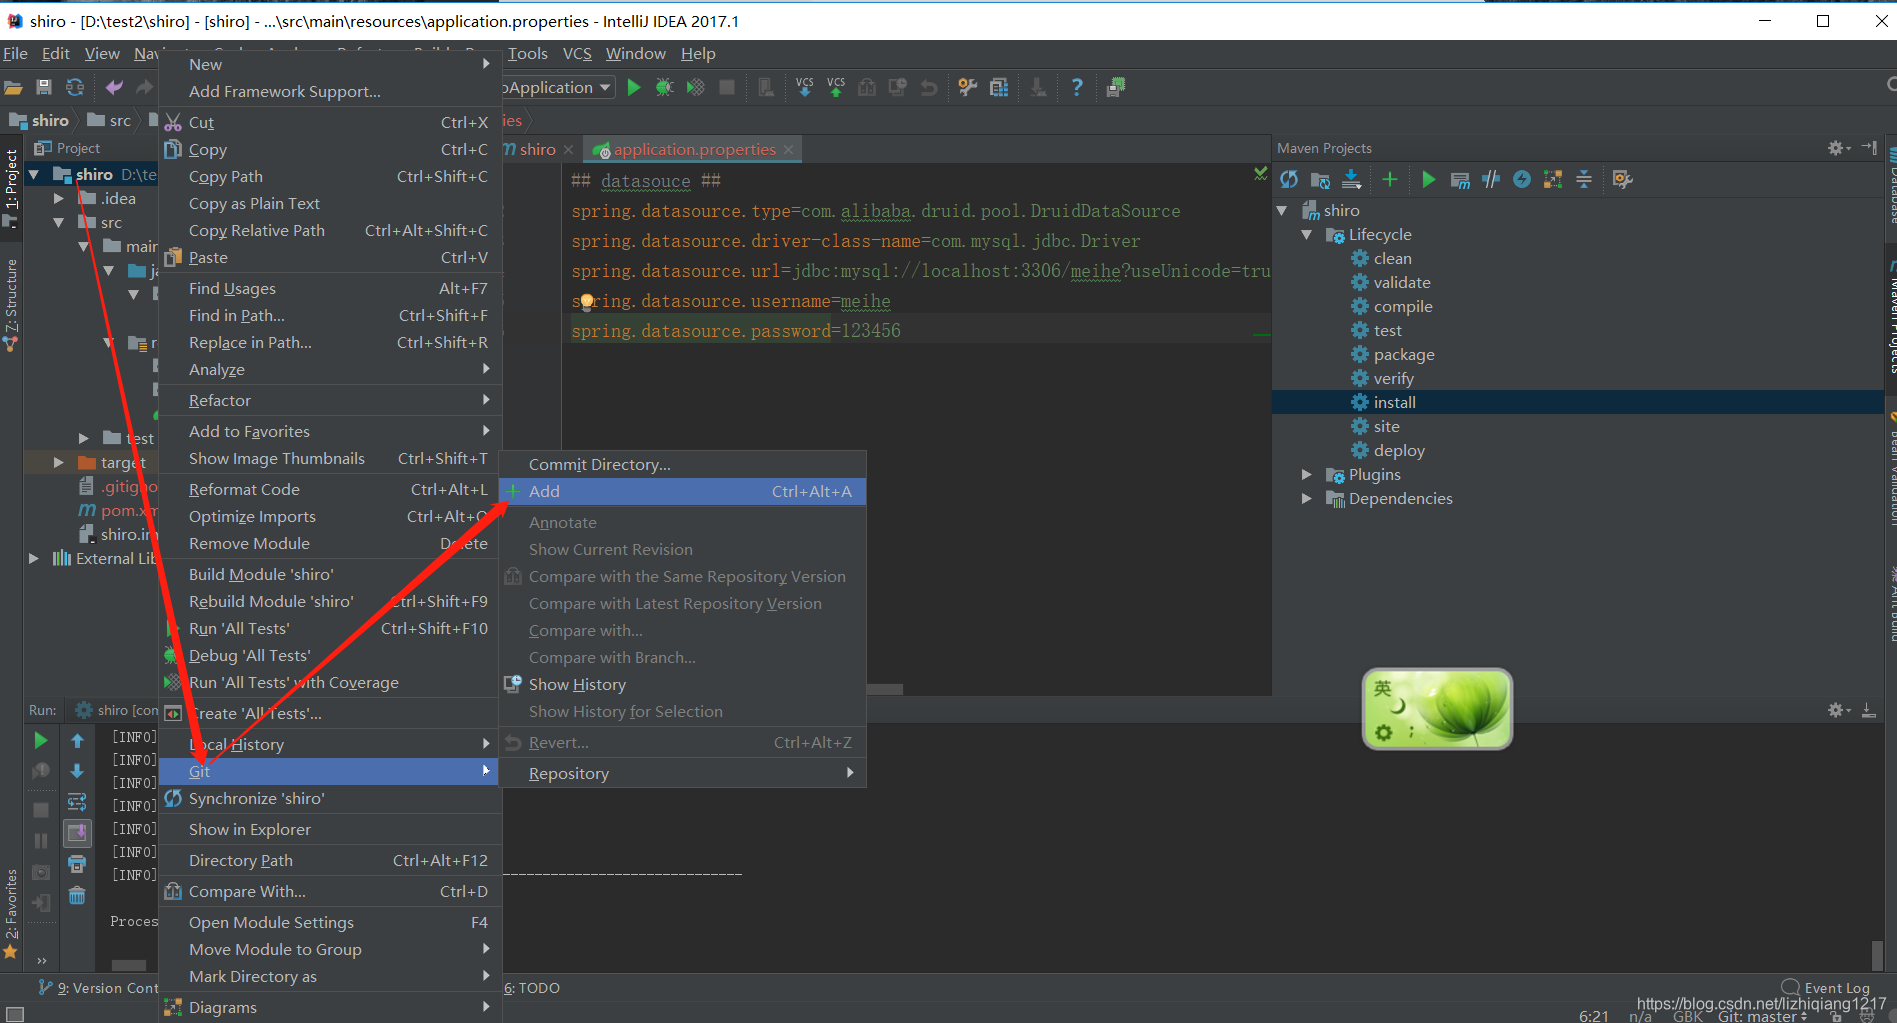Rerun process in Run panel
Viewport: 1897px width, 1023px height.
(x=41, y=740)
